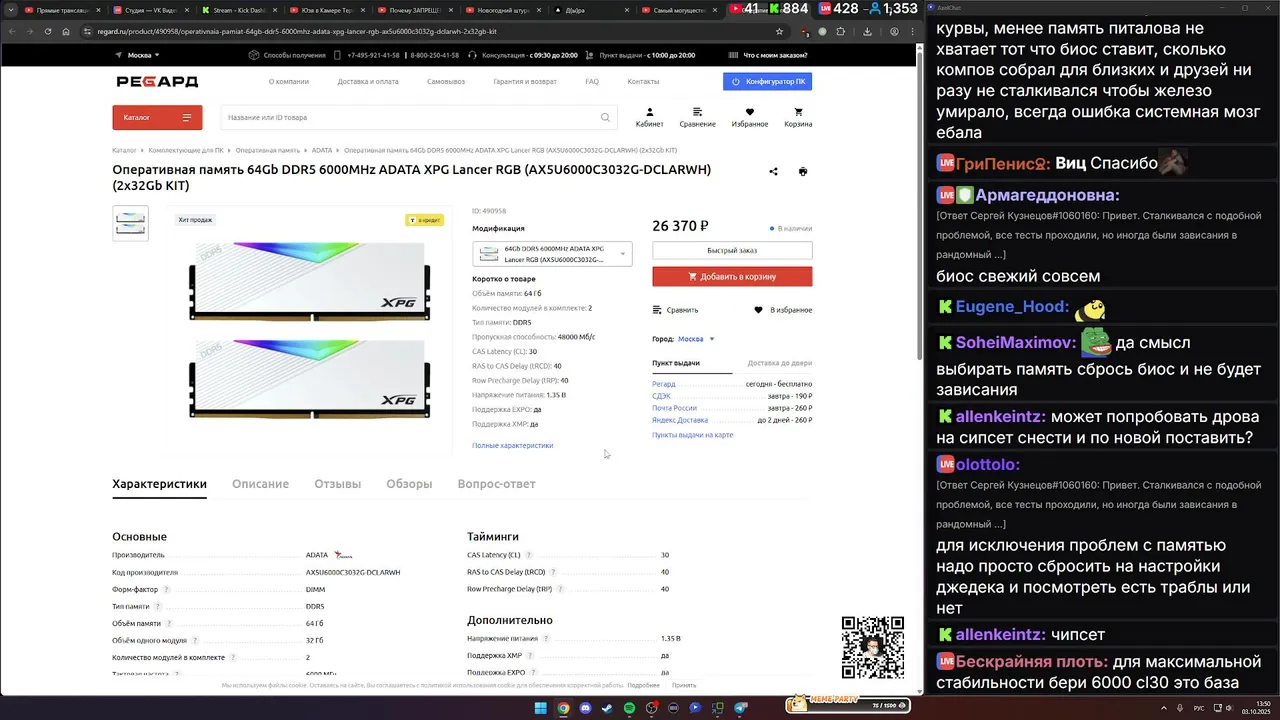Open Steam from taskbar
The width and height of the screenshot is (1280, 720).
[x=607, y=708]
